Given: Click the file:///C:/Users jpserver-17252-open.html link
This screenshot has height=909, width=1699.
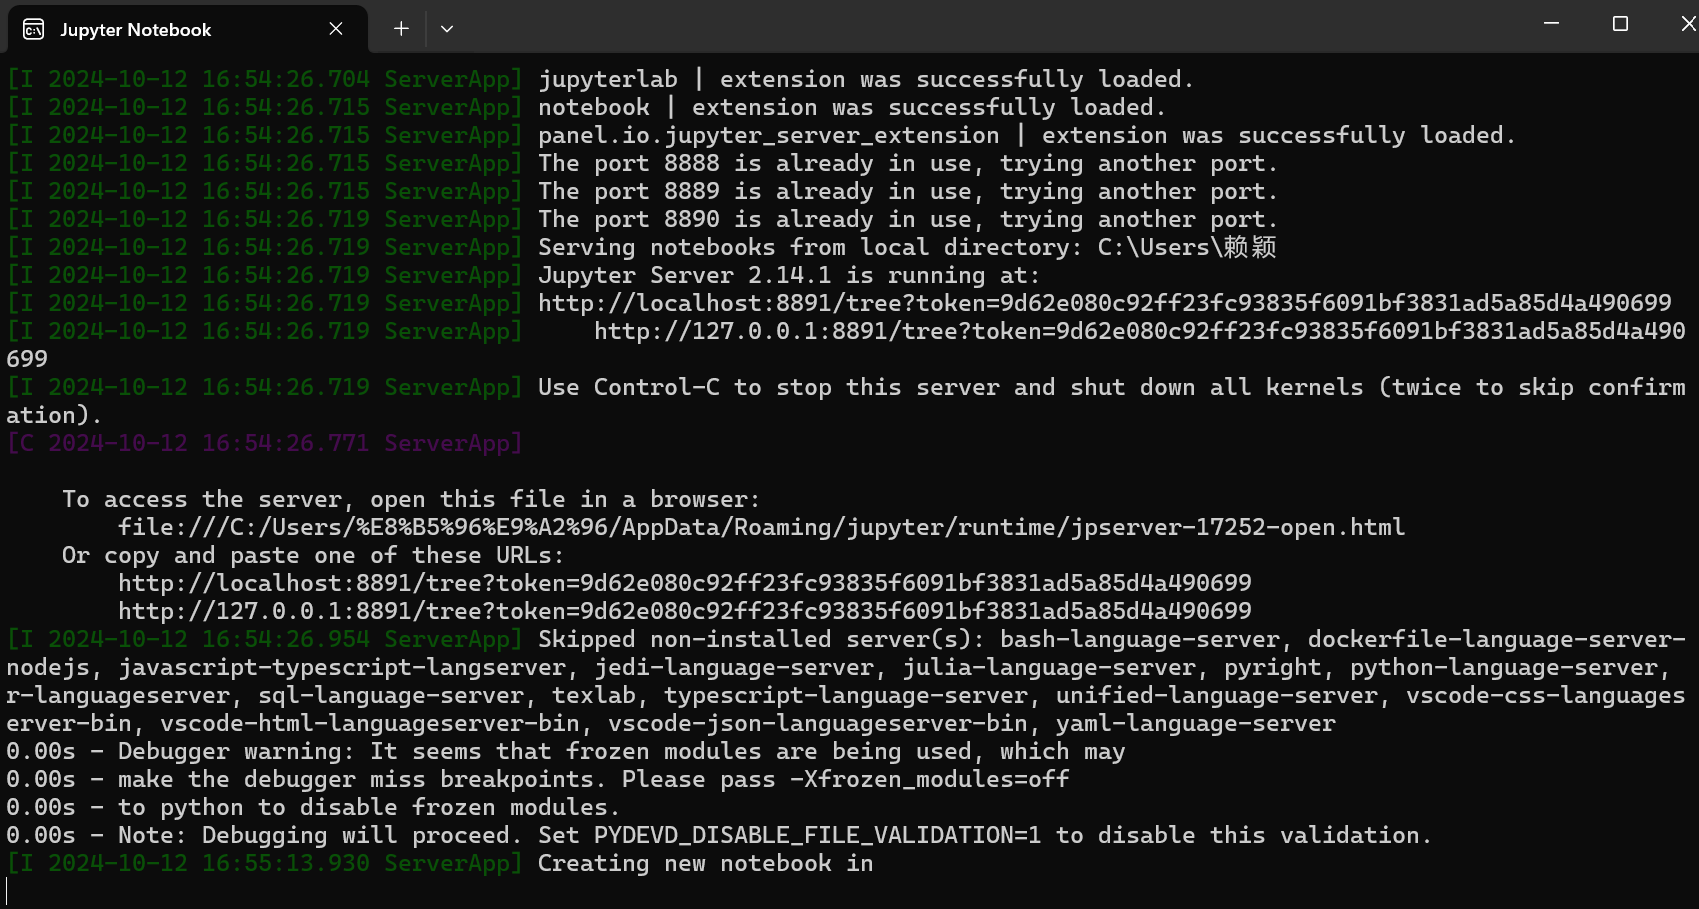Looking at the screenshot, I should (x=762, y=527).
